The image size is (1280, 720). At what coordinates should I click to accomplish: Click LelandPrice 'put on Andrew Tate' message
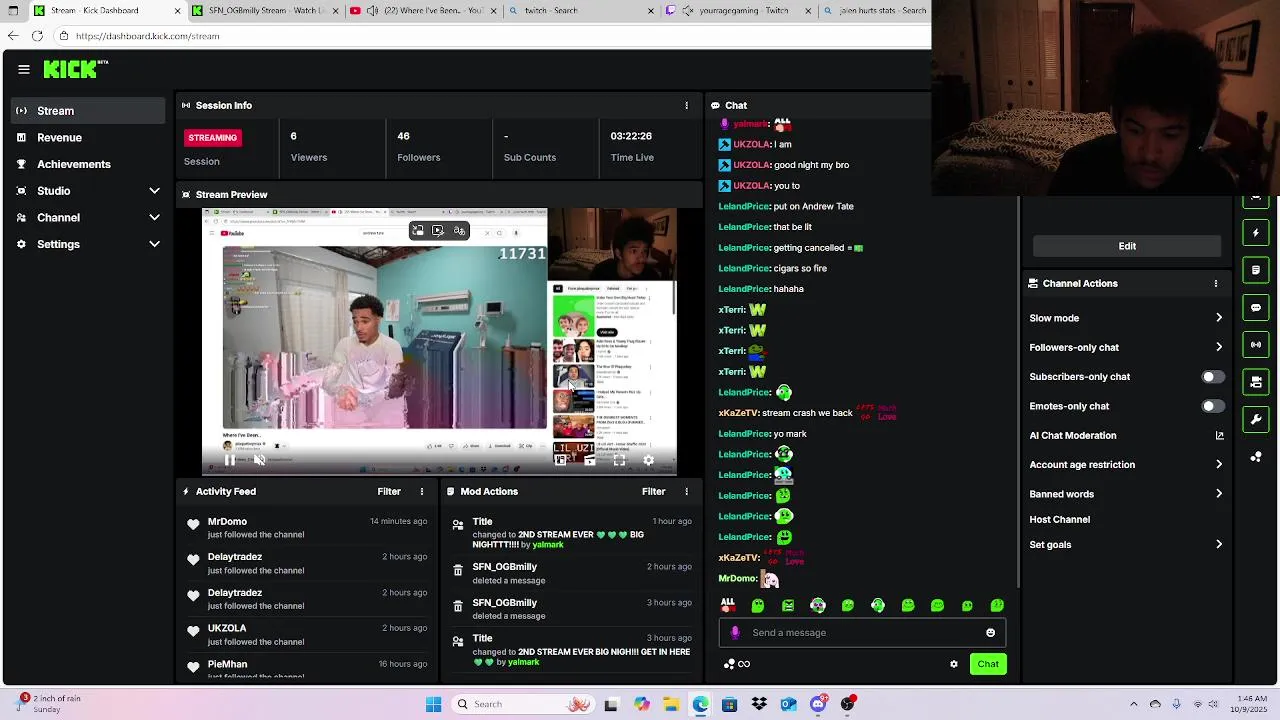coord(786,206)
